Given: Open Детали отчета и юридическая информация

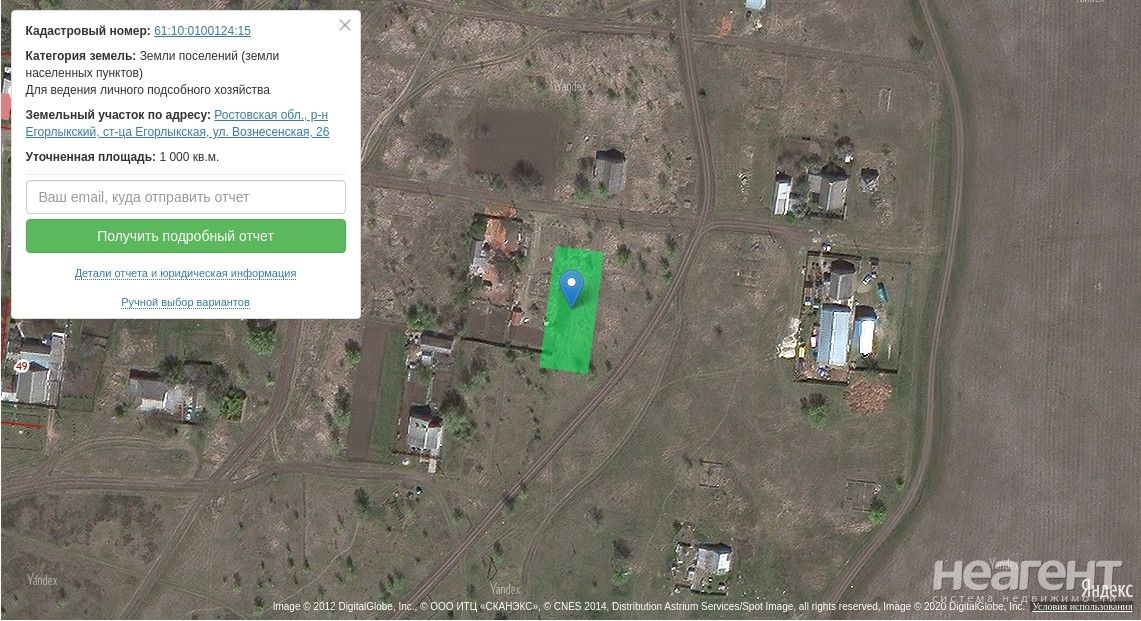Looking at the screenshot, I should pos(185,273).
